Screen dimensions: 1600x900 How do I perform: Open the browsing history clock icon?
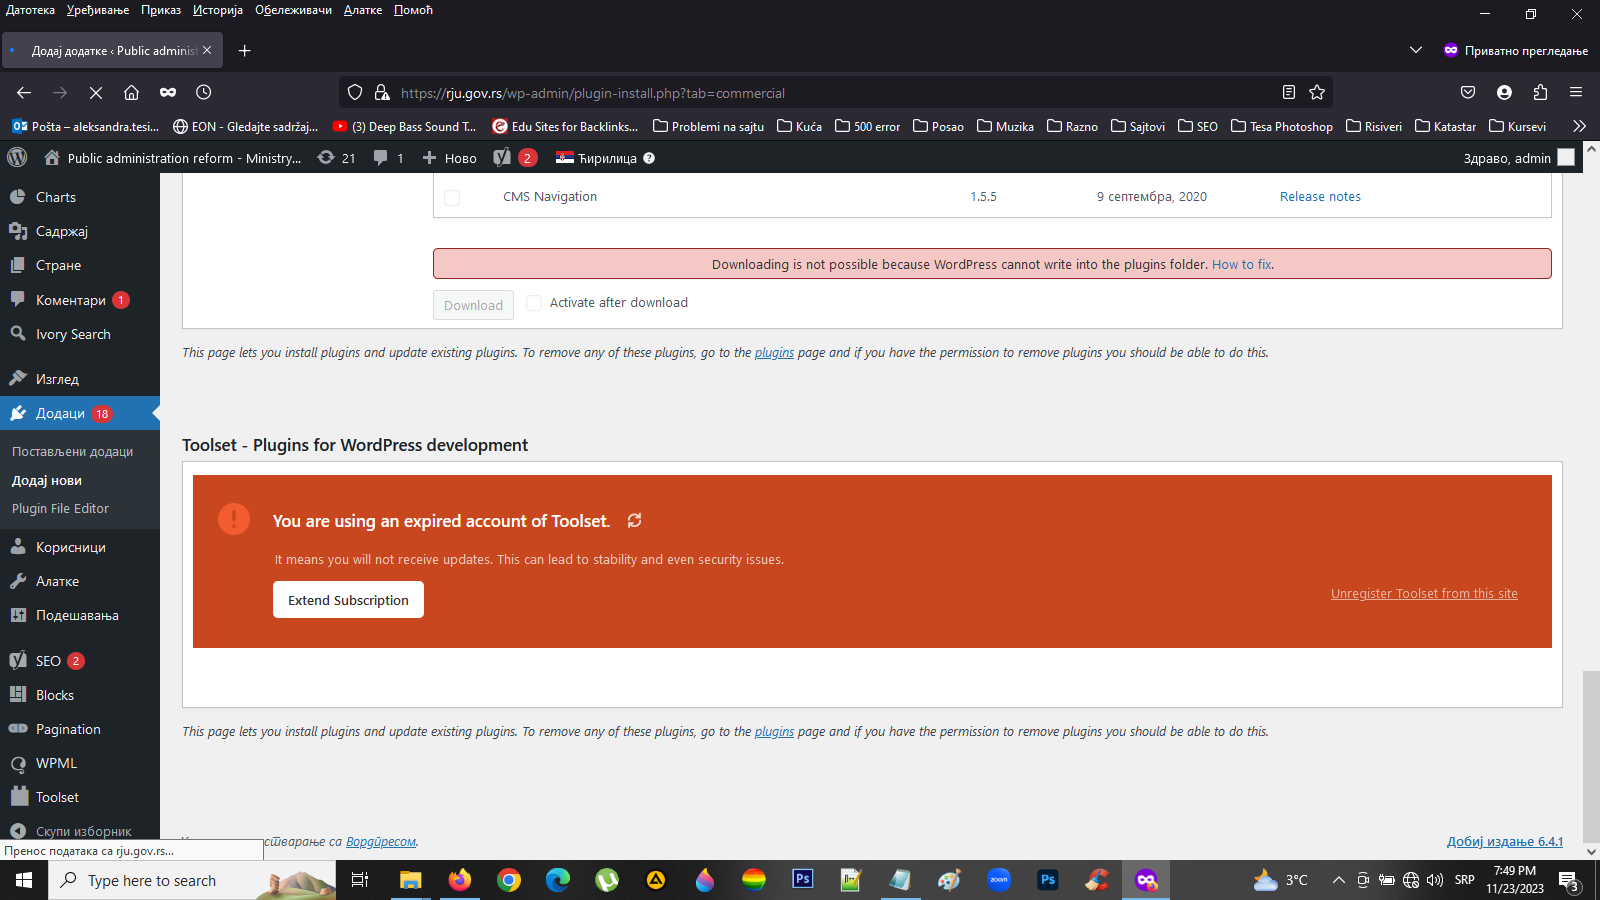click(204, 93)
